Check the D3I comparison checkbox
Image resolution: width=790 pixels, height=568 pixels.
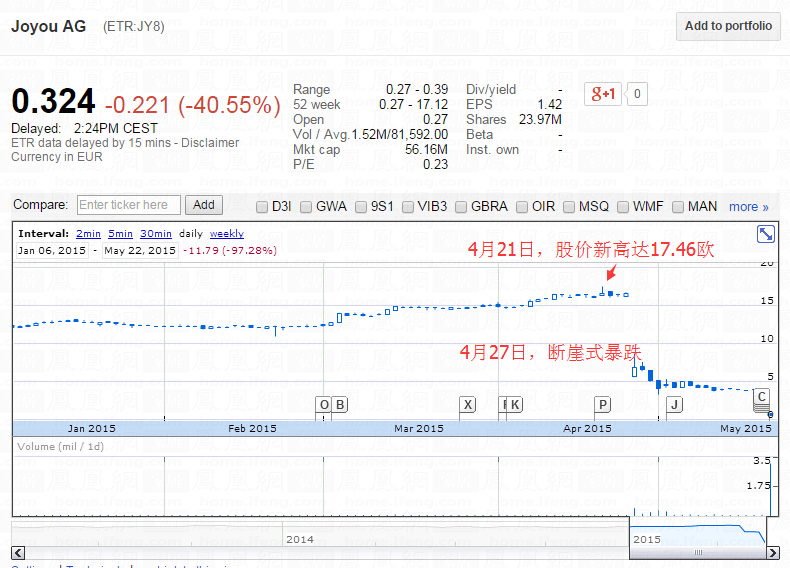point(262,207)
